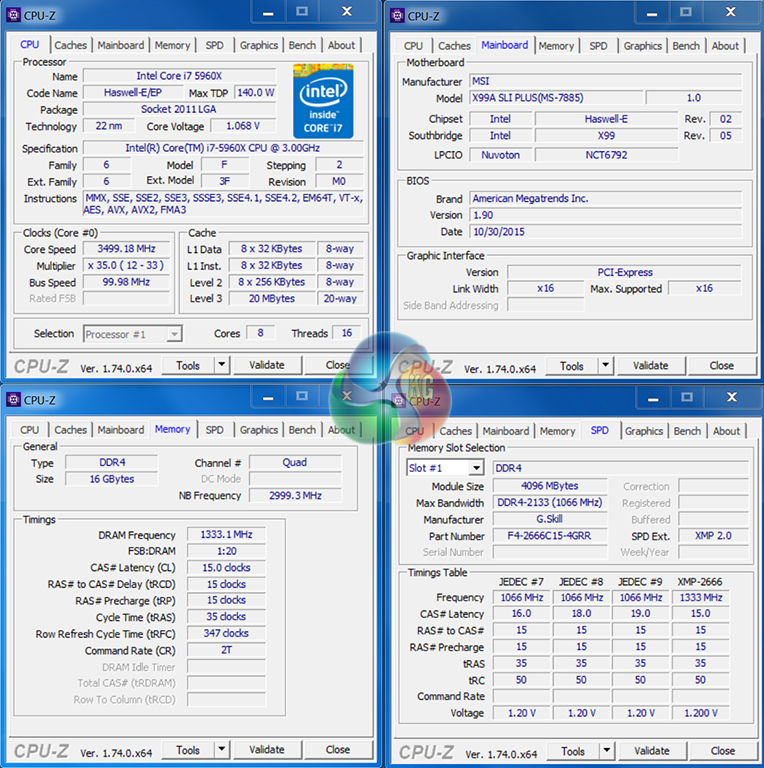This screenshot has height=768, width=764.
Task: Click Validate button in CPU window
Action: pyautogui.click(x=267, y=365)
